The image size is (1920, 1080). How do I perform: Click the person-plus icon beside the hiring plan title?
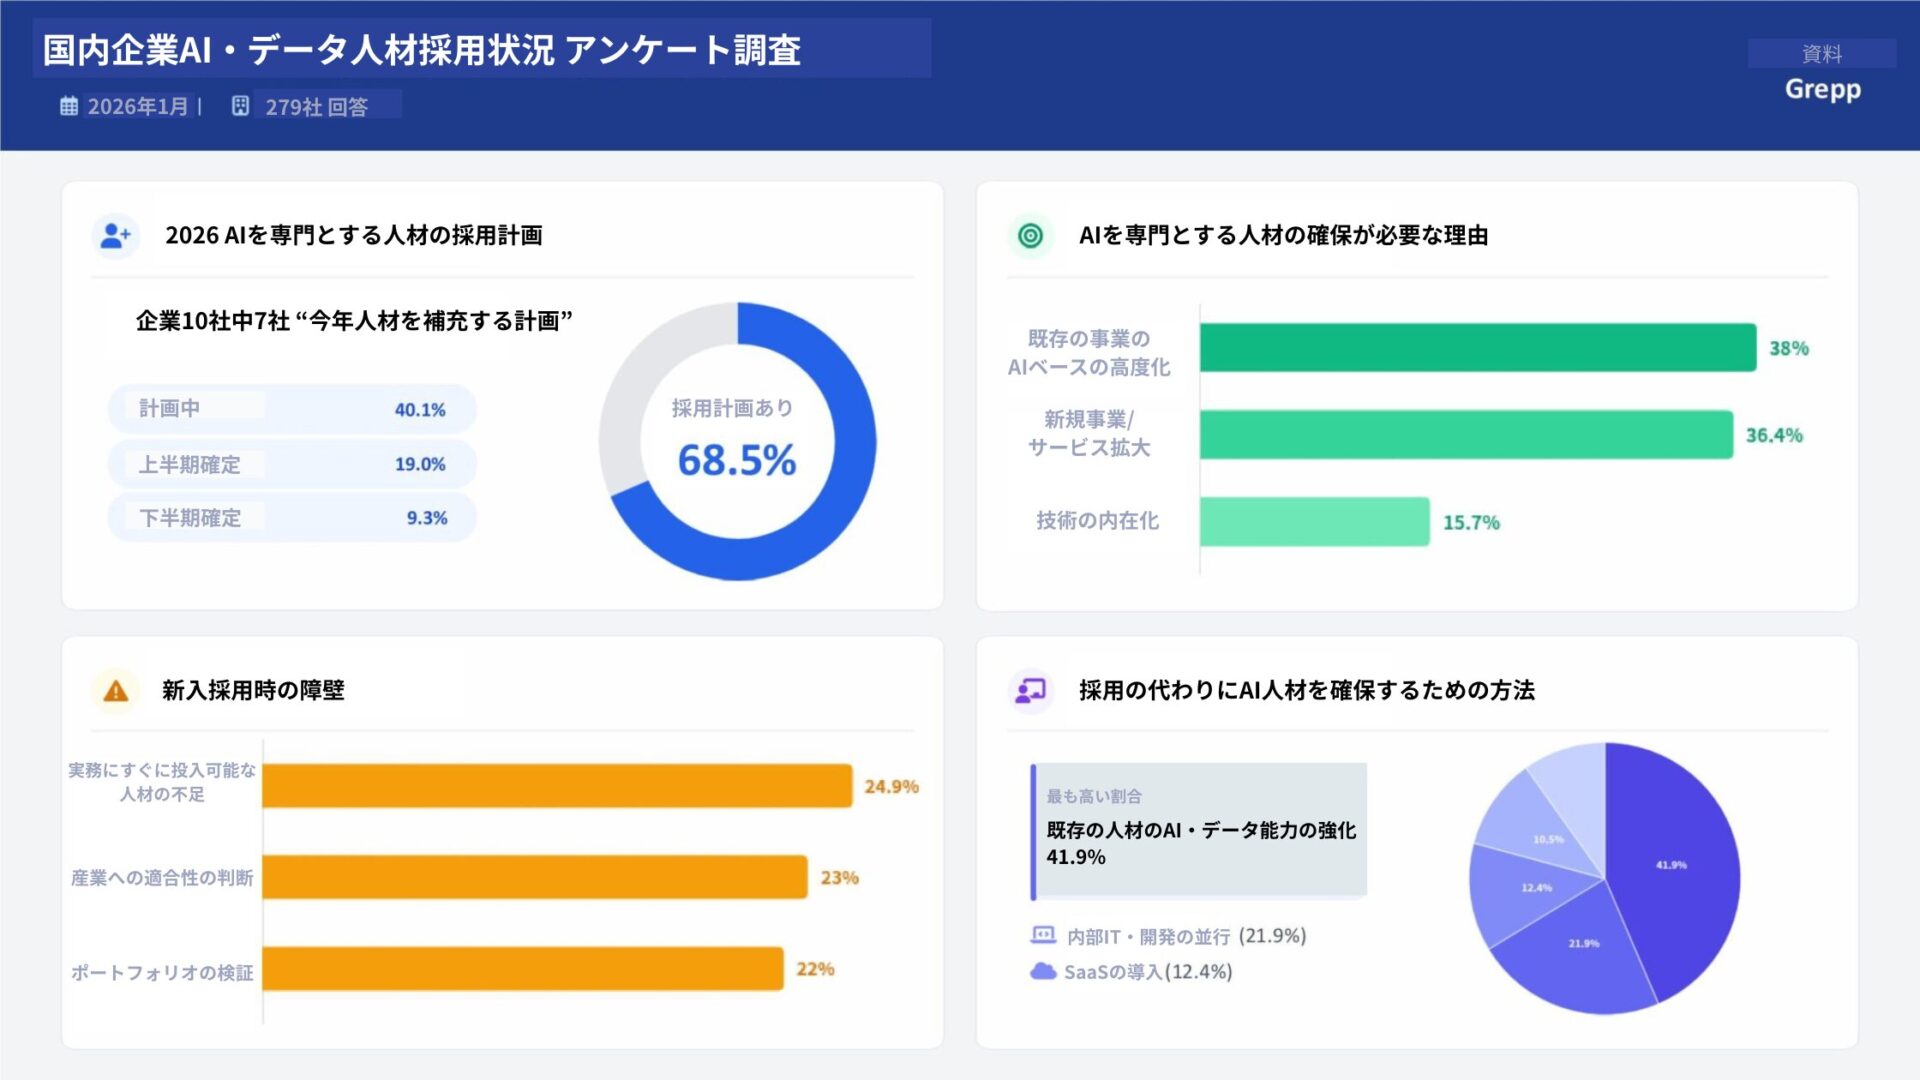(116, 236)
